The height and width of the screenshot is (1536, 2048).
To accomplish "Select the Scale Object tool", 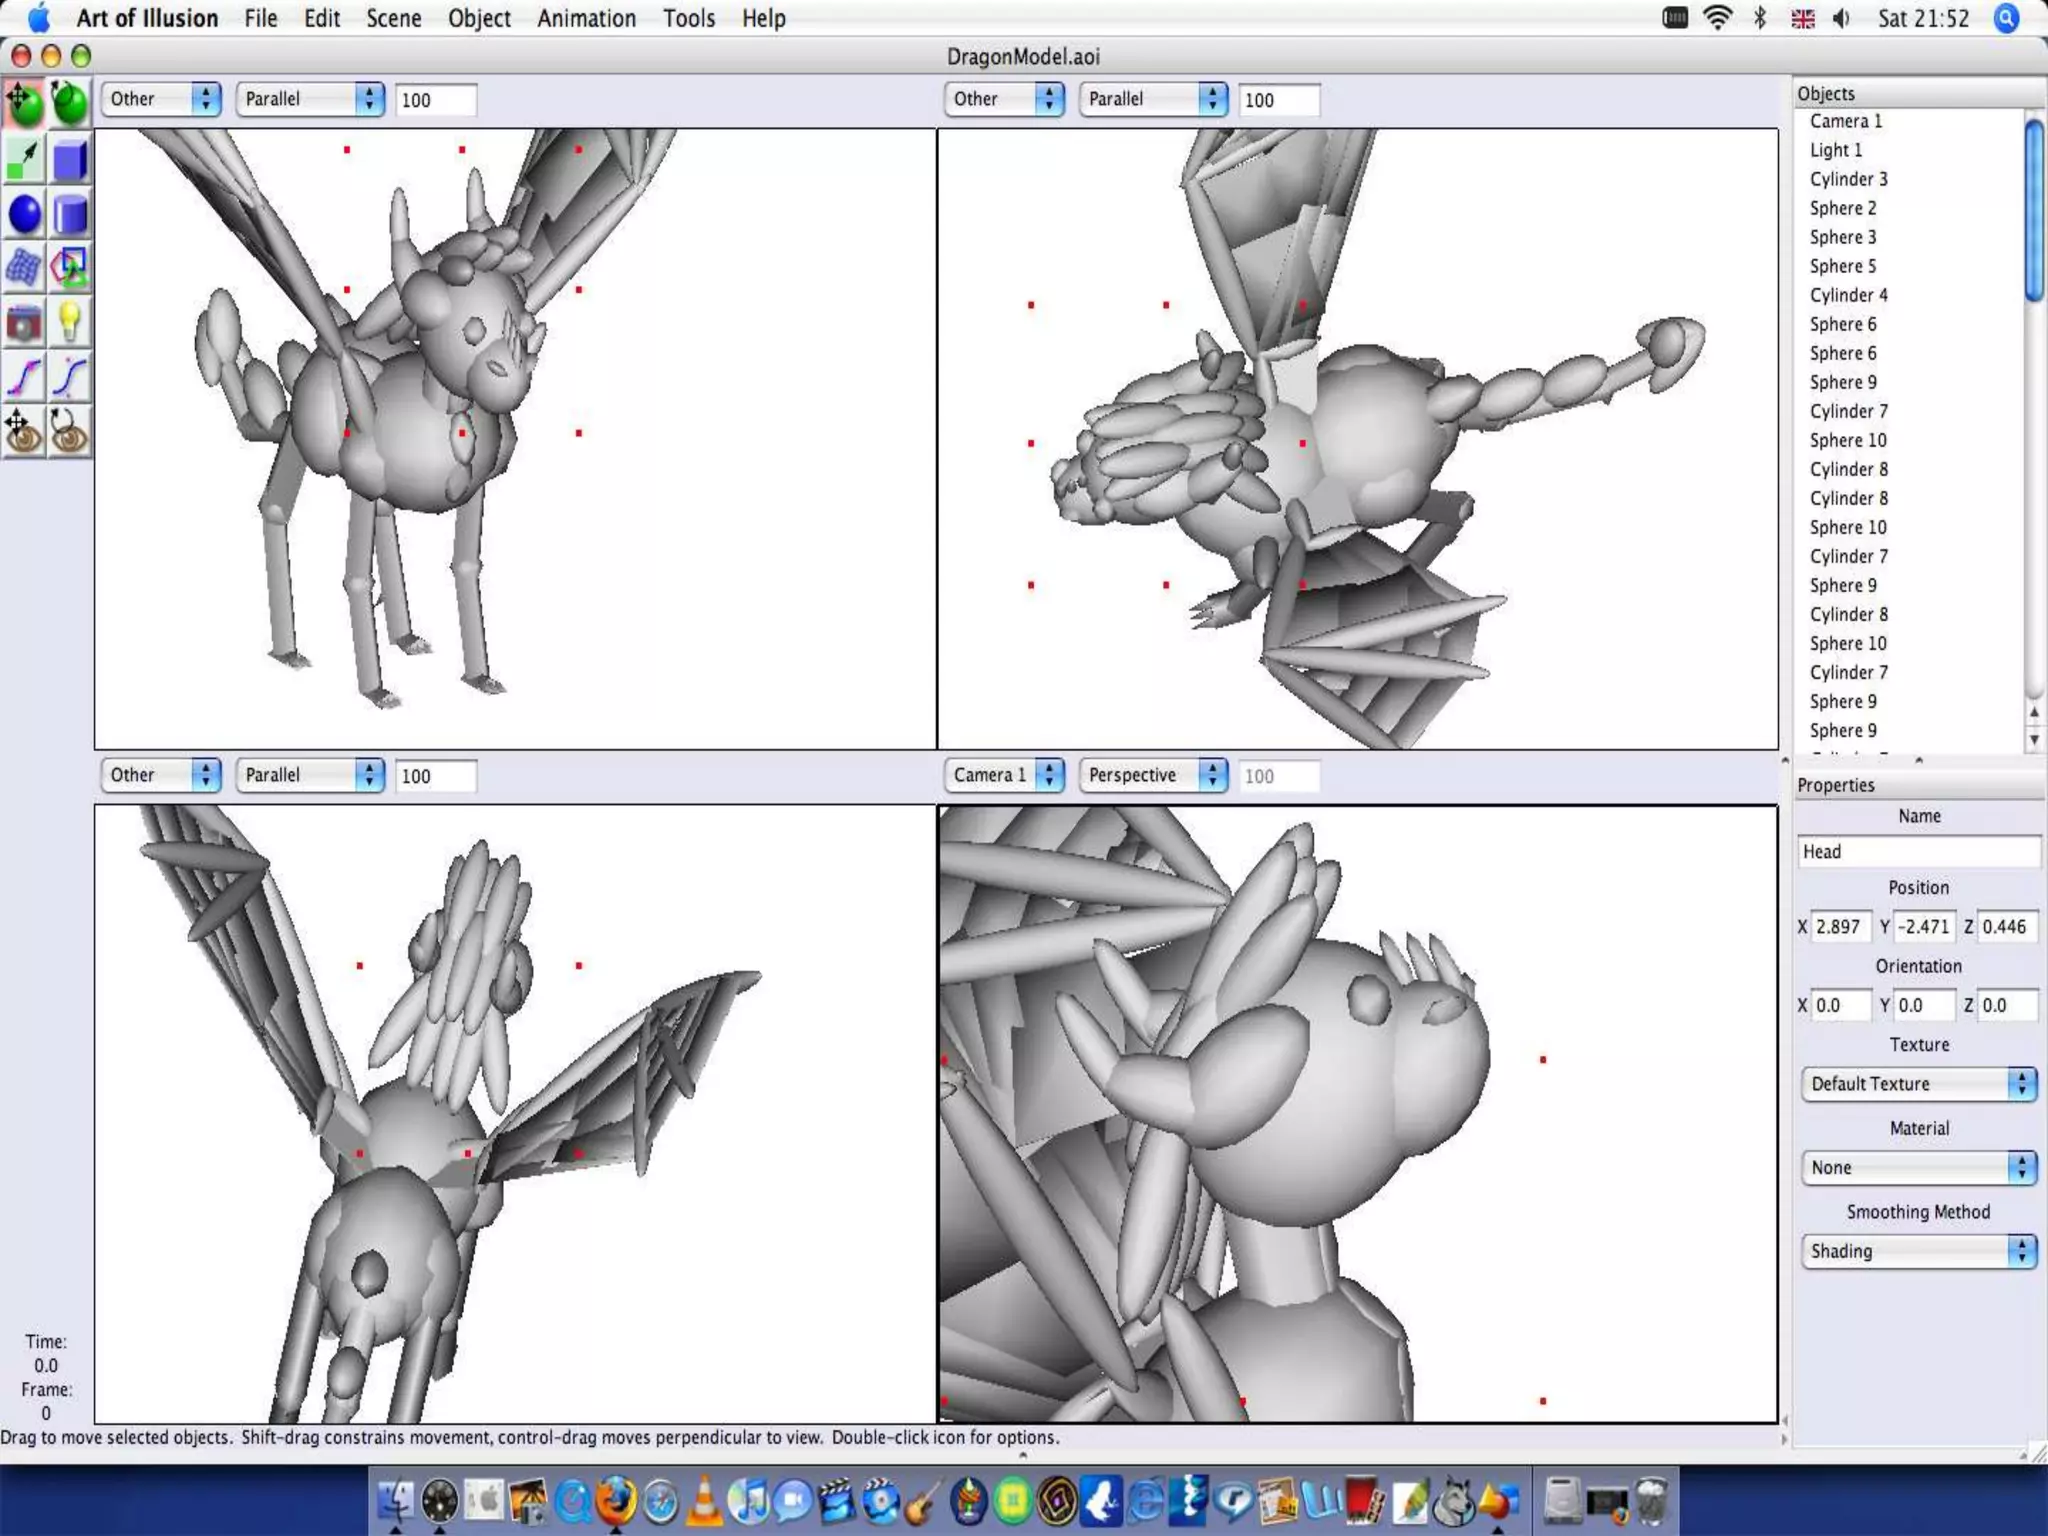I will pos(24,159).
